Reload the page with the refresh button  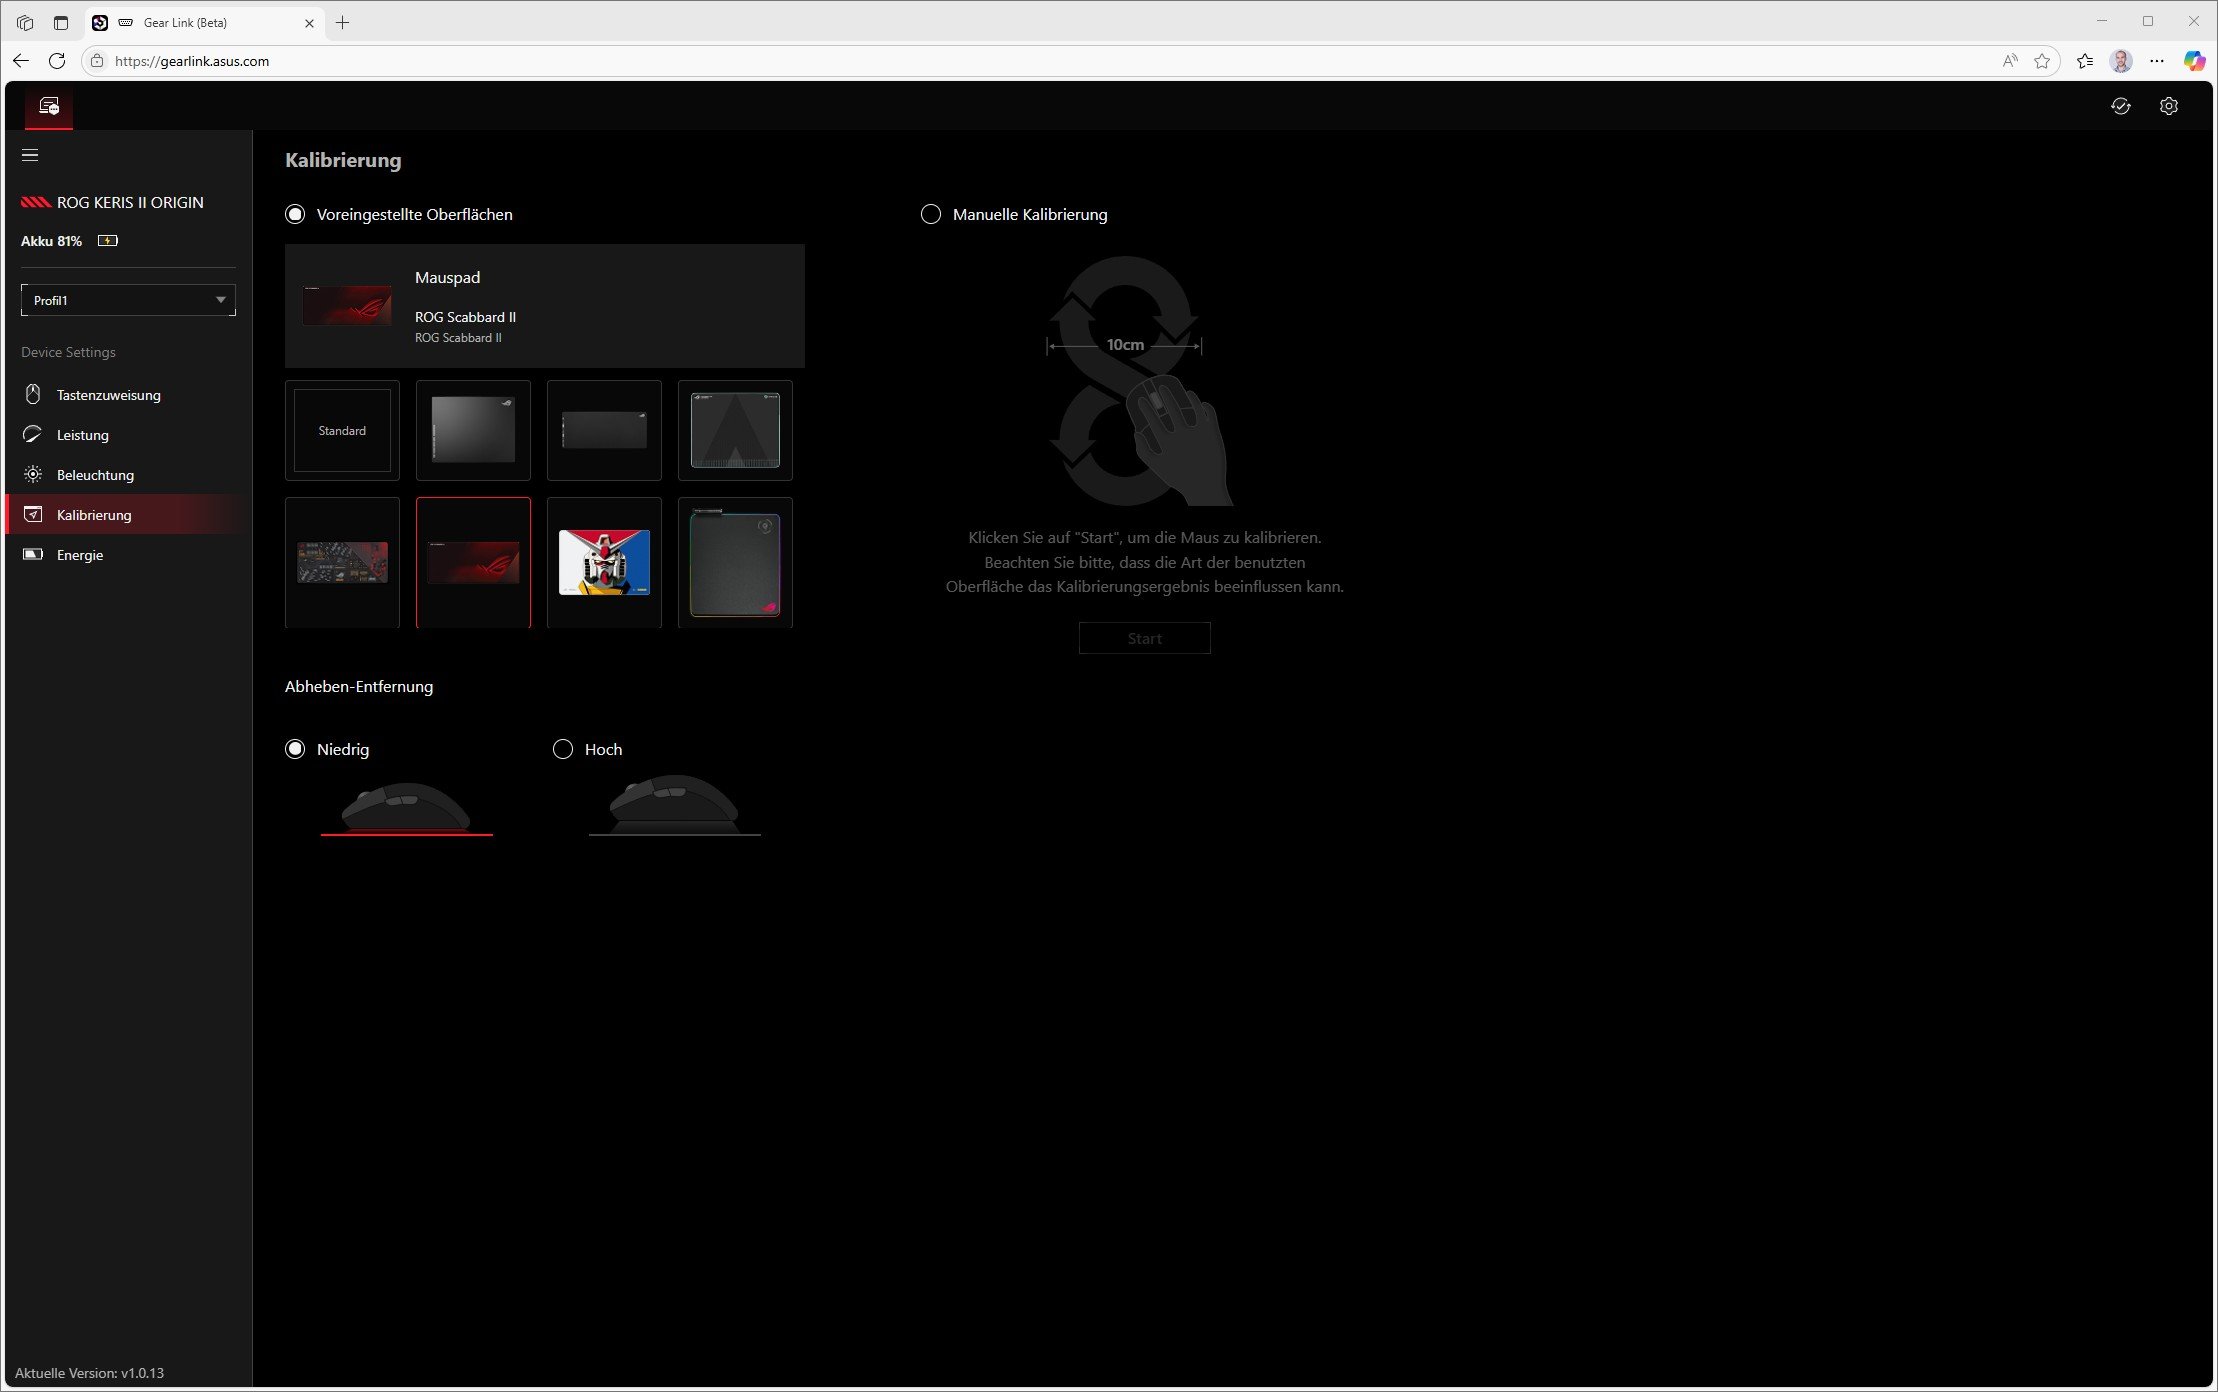click(x=57, y=61)
